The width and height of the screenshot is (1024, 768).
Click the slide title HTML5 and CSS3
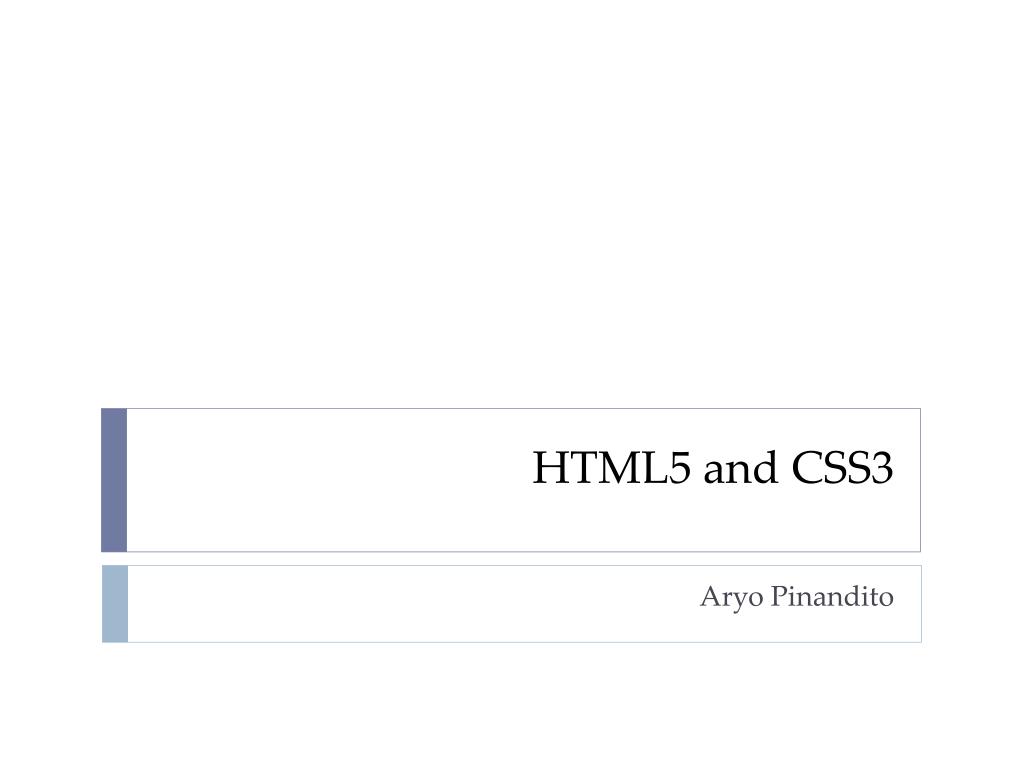pyautogui.click(x=712, y=468)
